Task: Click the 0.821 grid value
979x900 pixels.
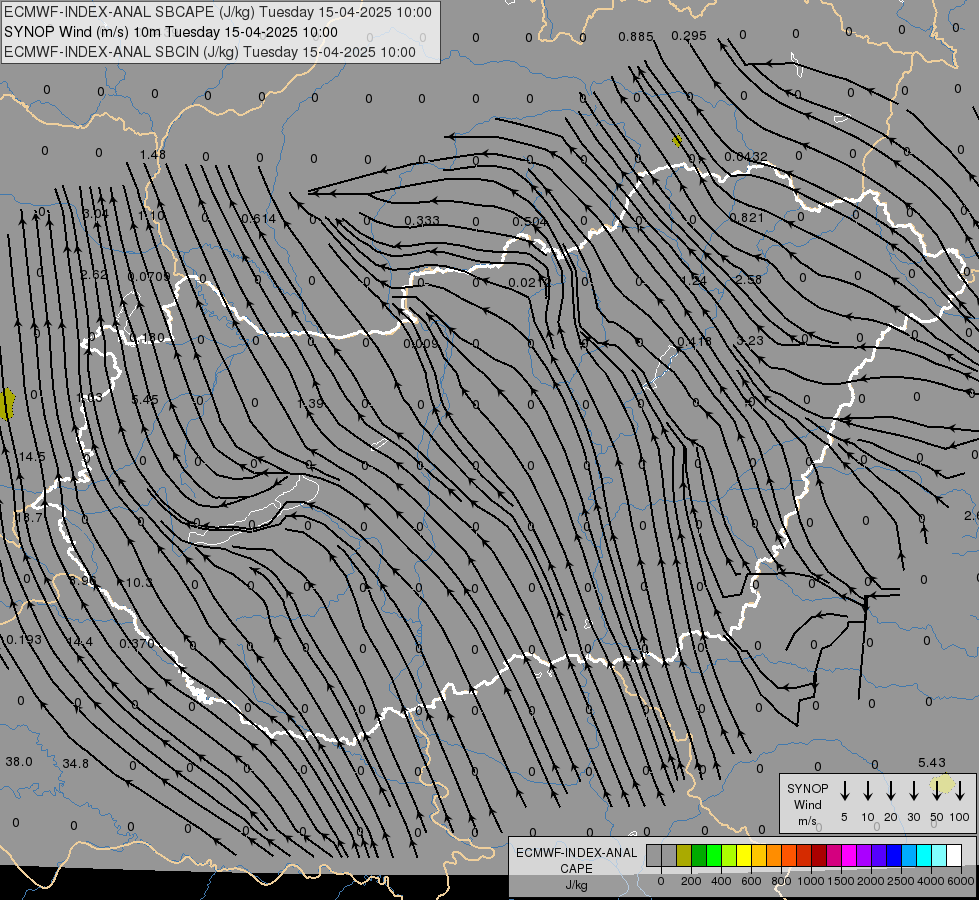Action: tap(746, 217)
